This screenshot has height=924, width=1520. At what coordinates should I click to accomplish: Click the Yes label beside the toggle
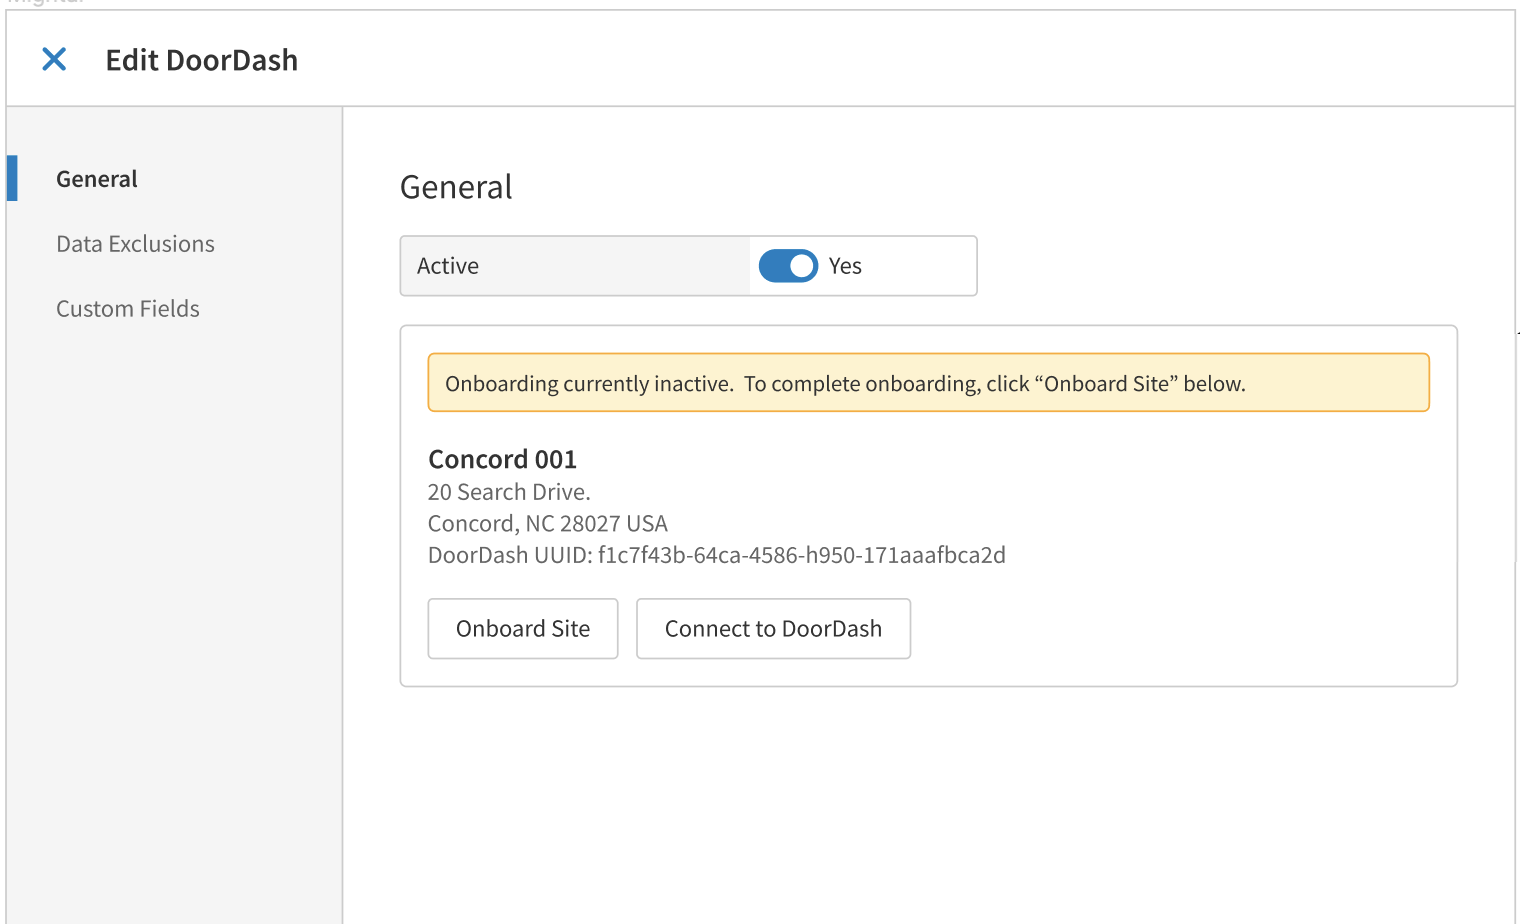click(845, 265)
